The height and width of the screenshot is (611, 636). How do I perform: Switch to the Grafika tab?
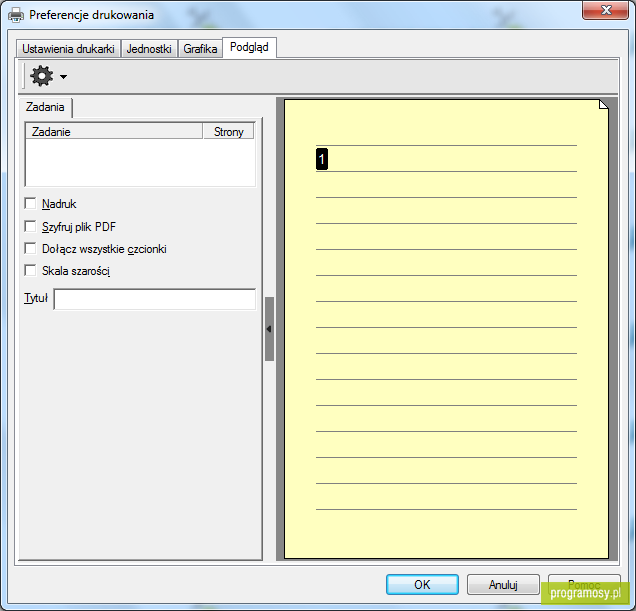tap(200, 49)
